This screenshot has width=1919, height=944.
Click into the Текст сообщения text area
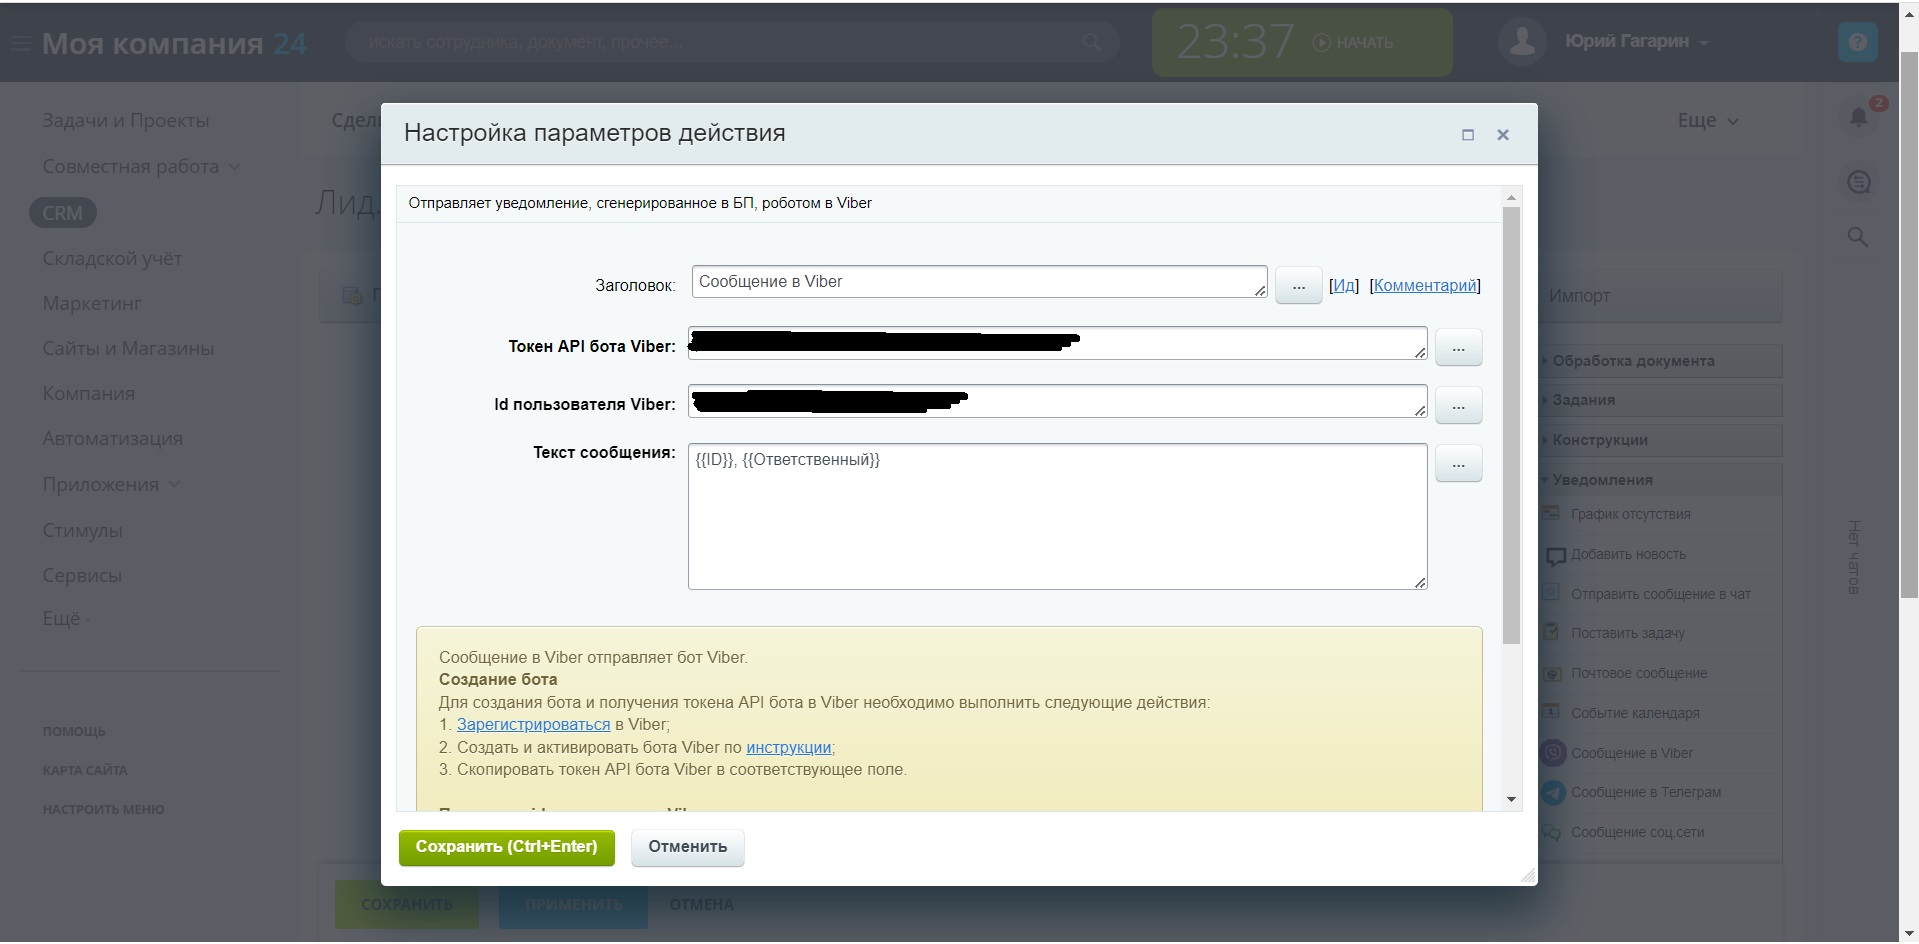tap(1057, 517)
